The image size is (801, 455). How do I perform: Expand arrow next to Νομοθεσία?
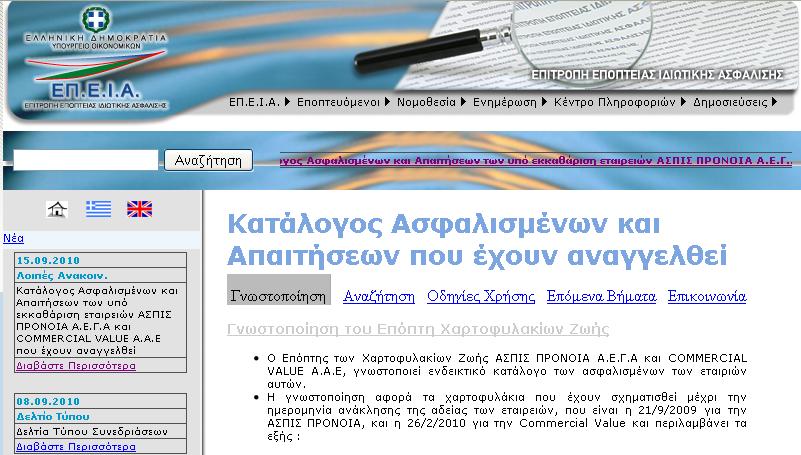pos(463,102)
